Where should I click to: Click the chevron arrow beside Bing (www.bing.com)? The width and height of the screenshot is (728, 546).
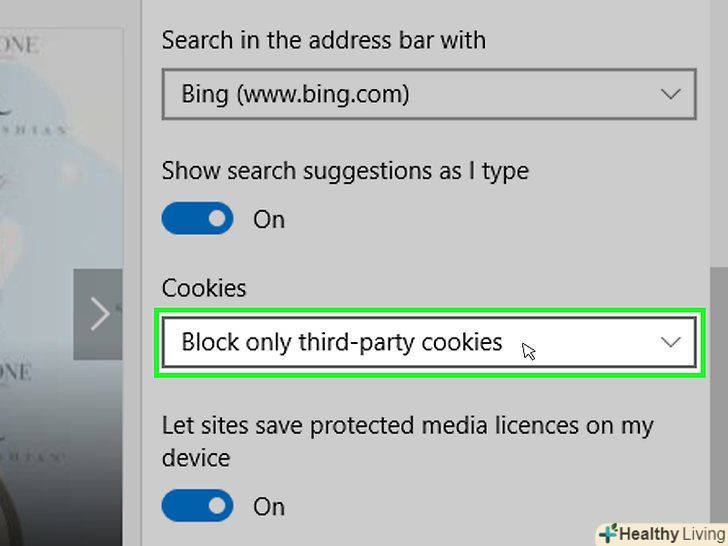tap(671, 95)
